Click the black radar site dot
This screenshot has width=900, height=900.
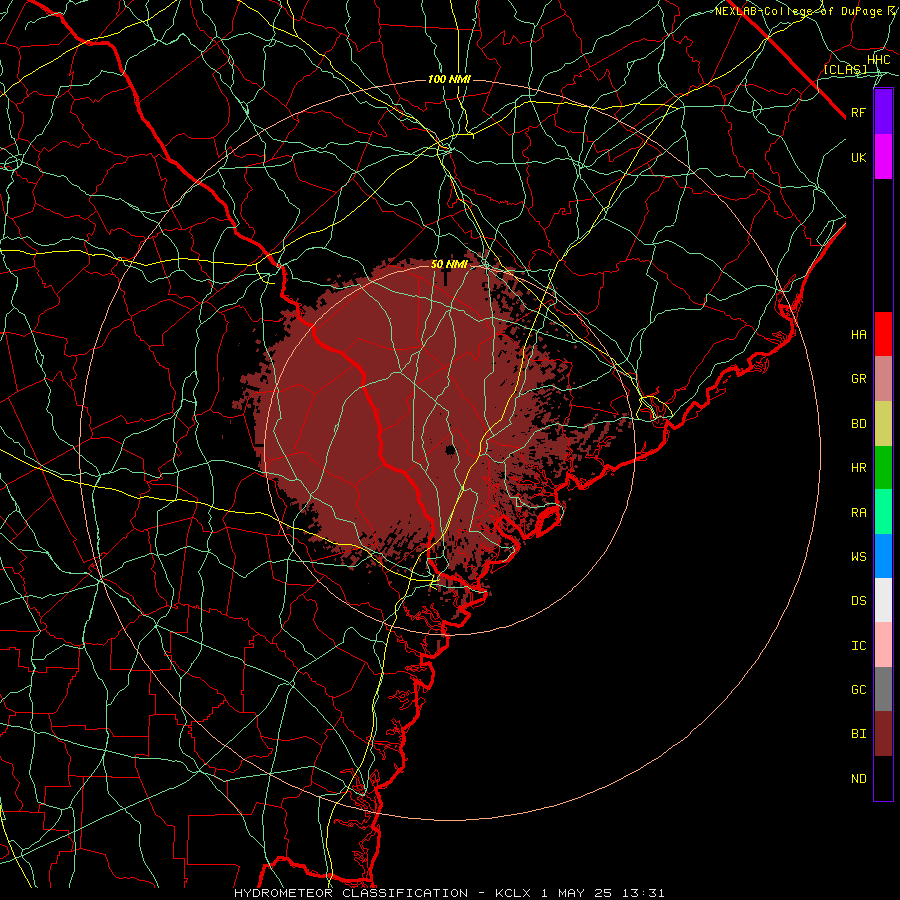(x=451, y=451)
